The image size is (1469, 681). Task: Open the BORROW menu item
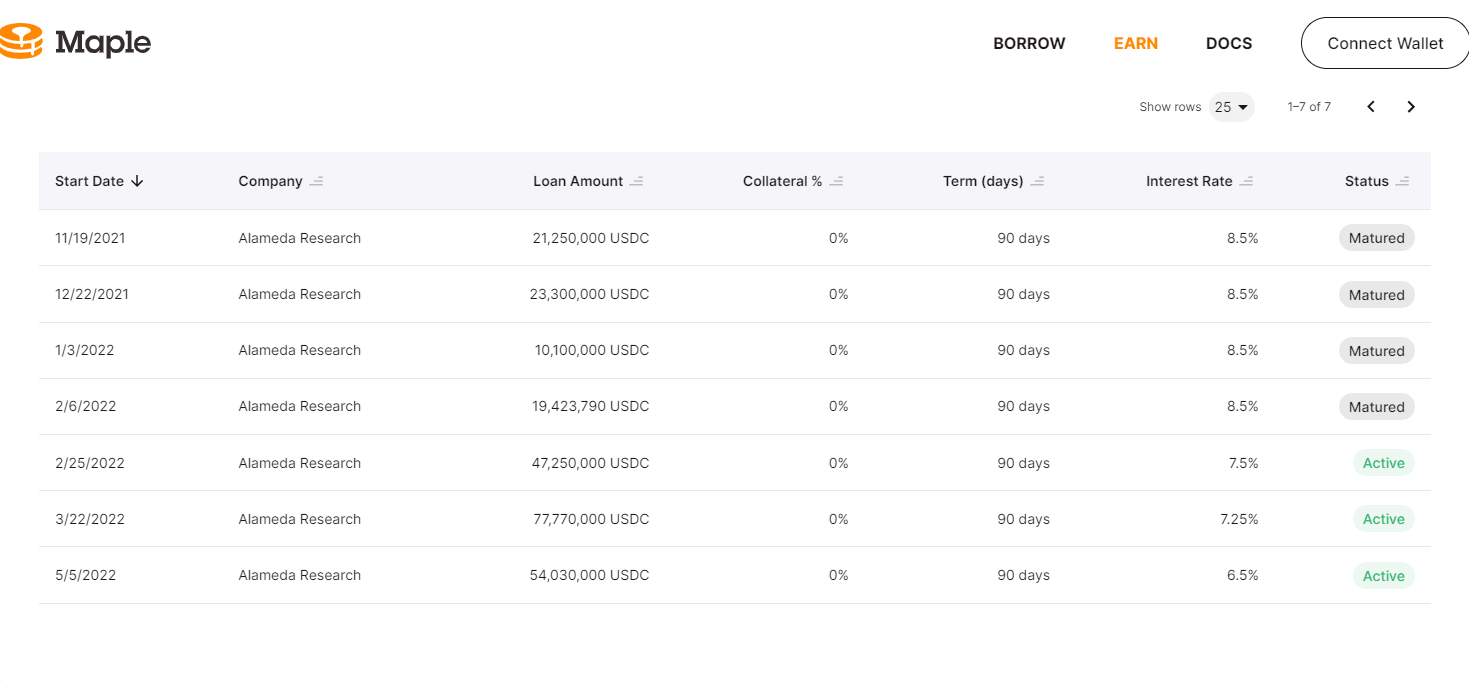1029,44
